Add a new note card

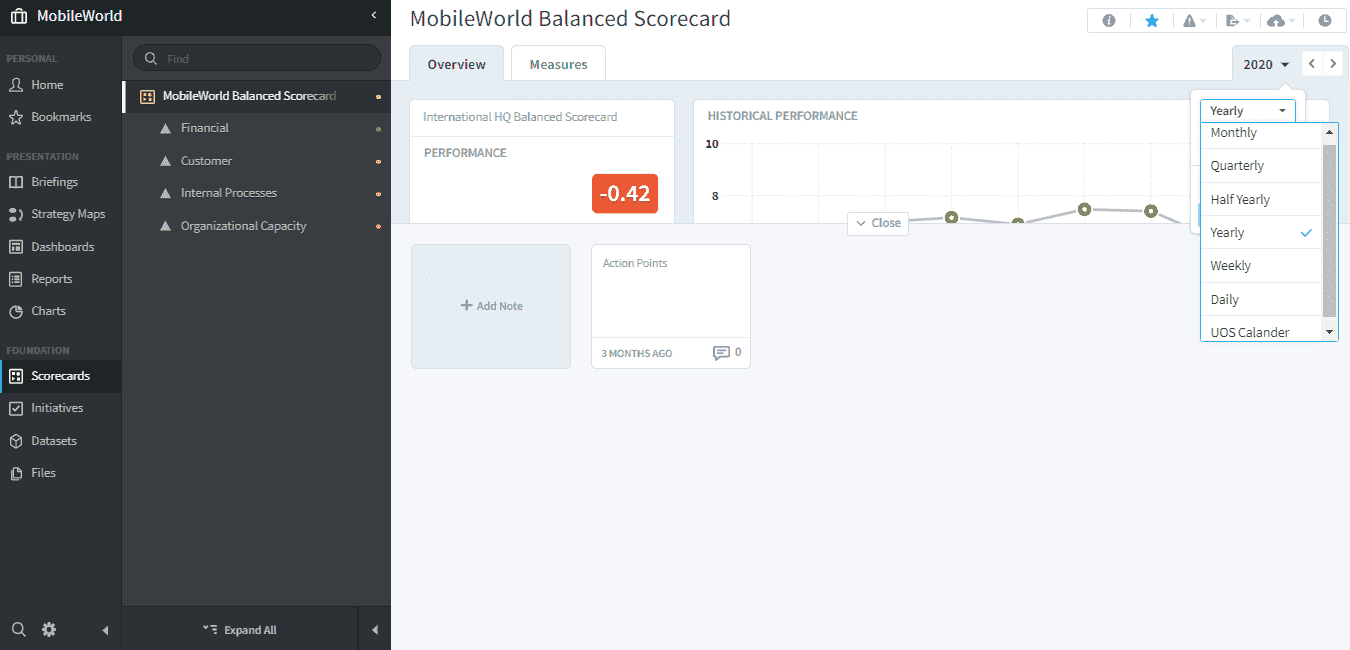coord(491,306)
